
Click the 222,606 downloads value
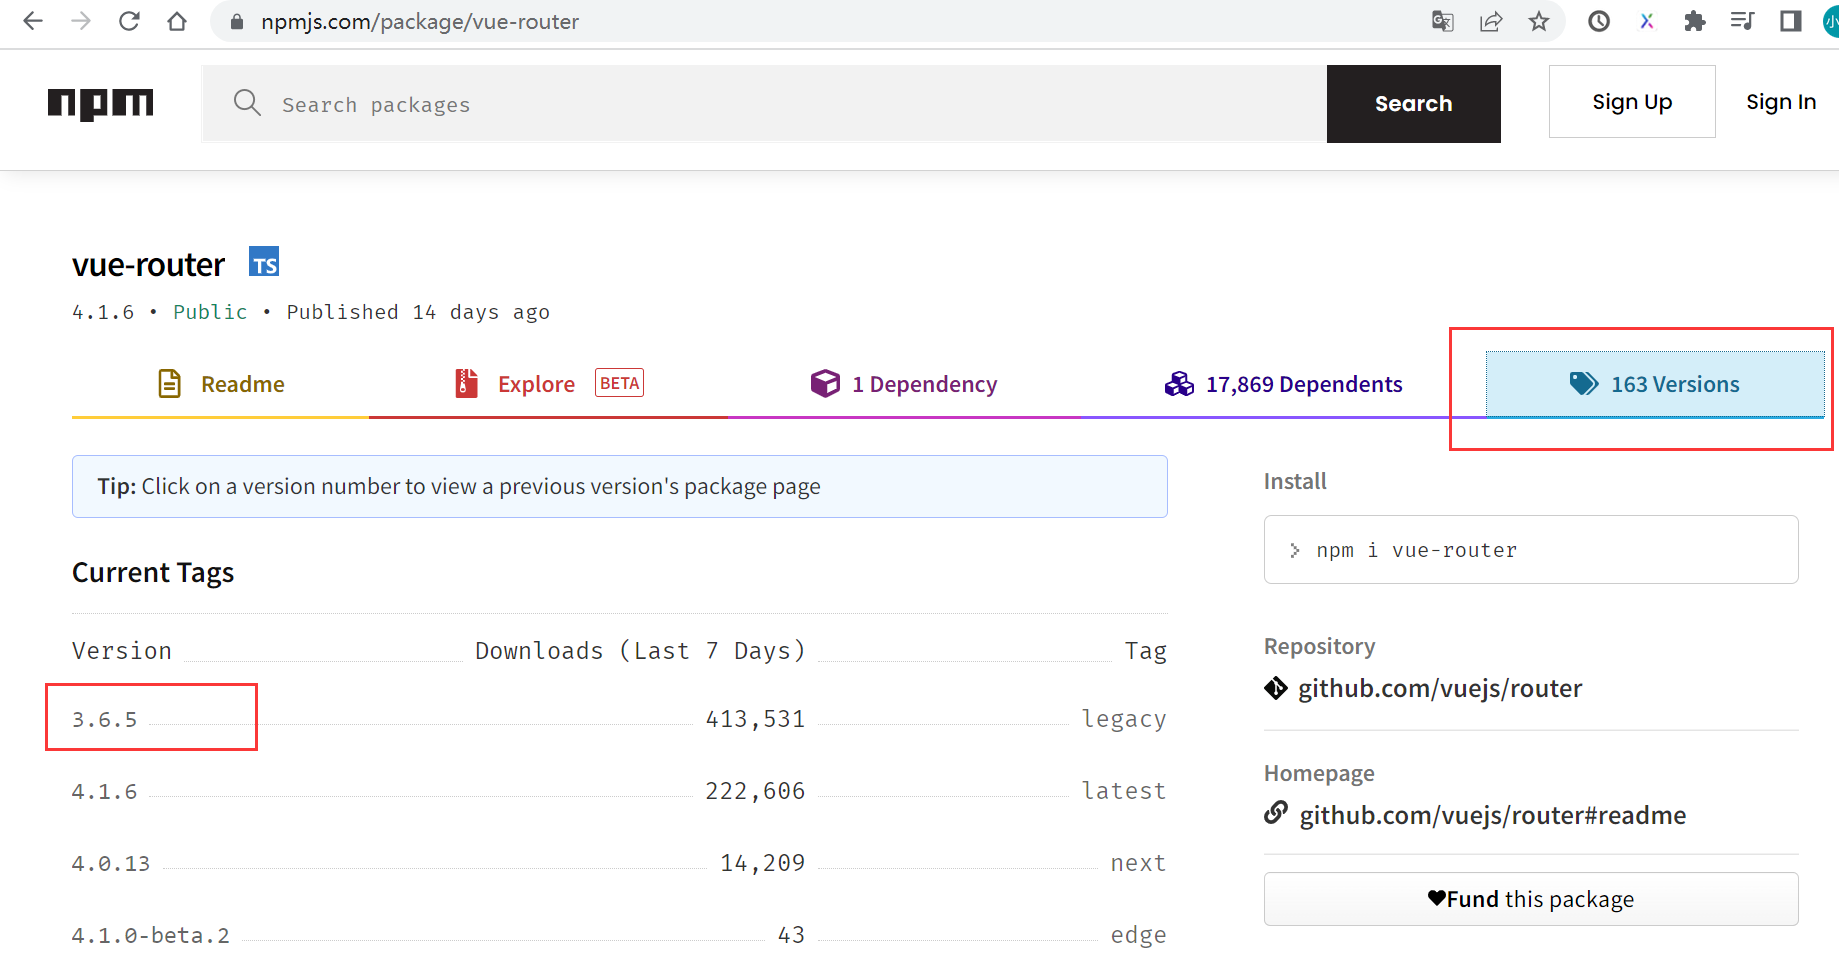(x=755, y=791)
